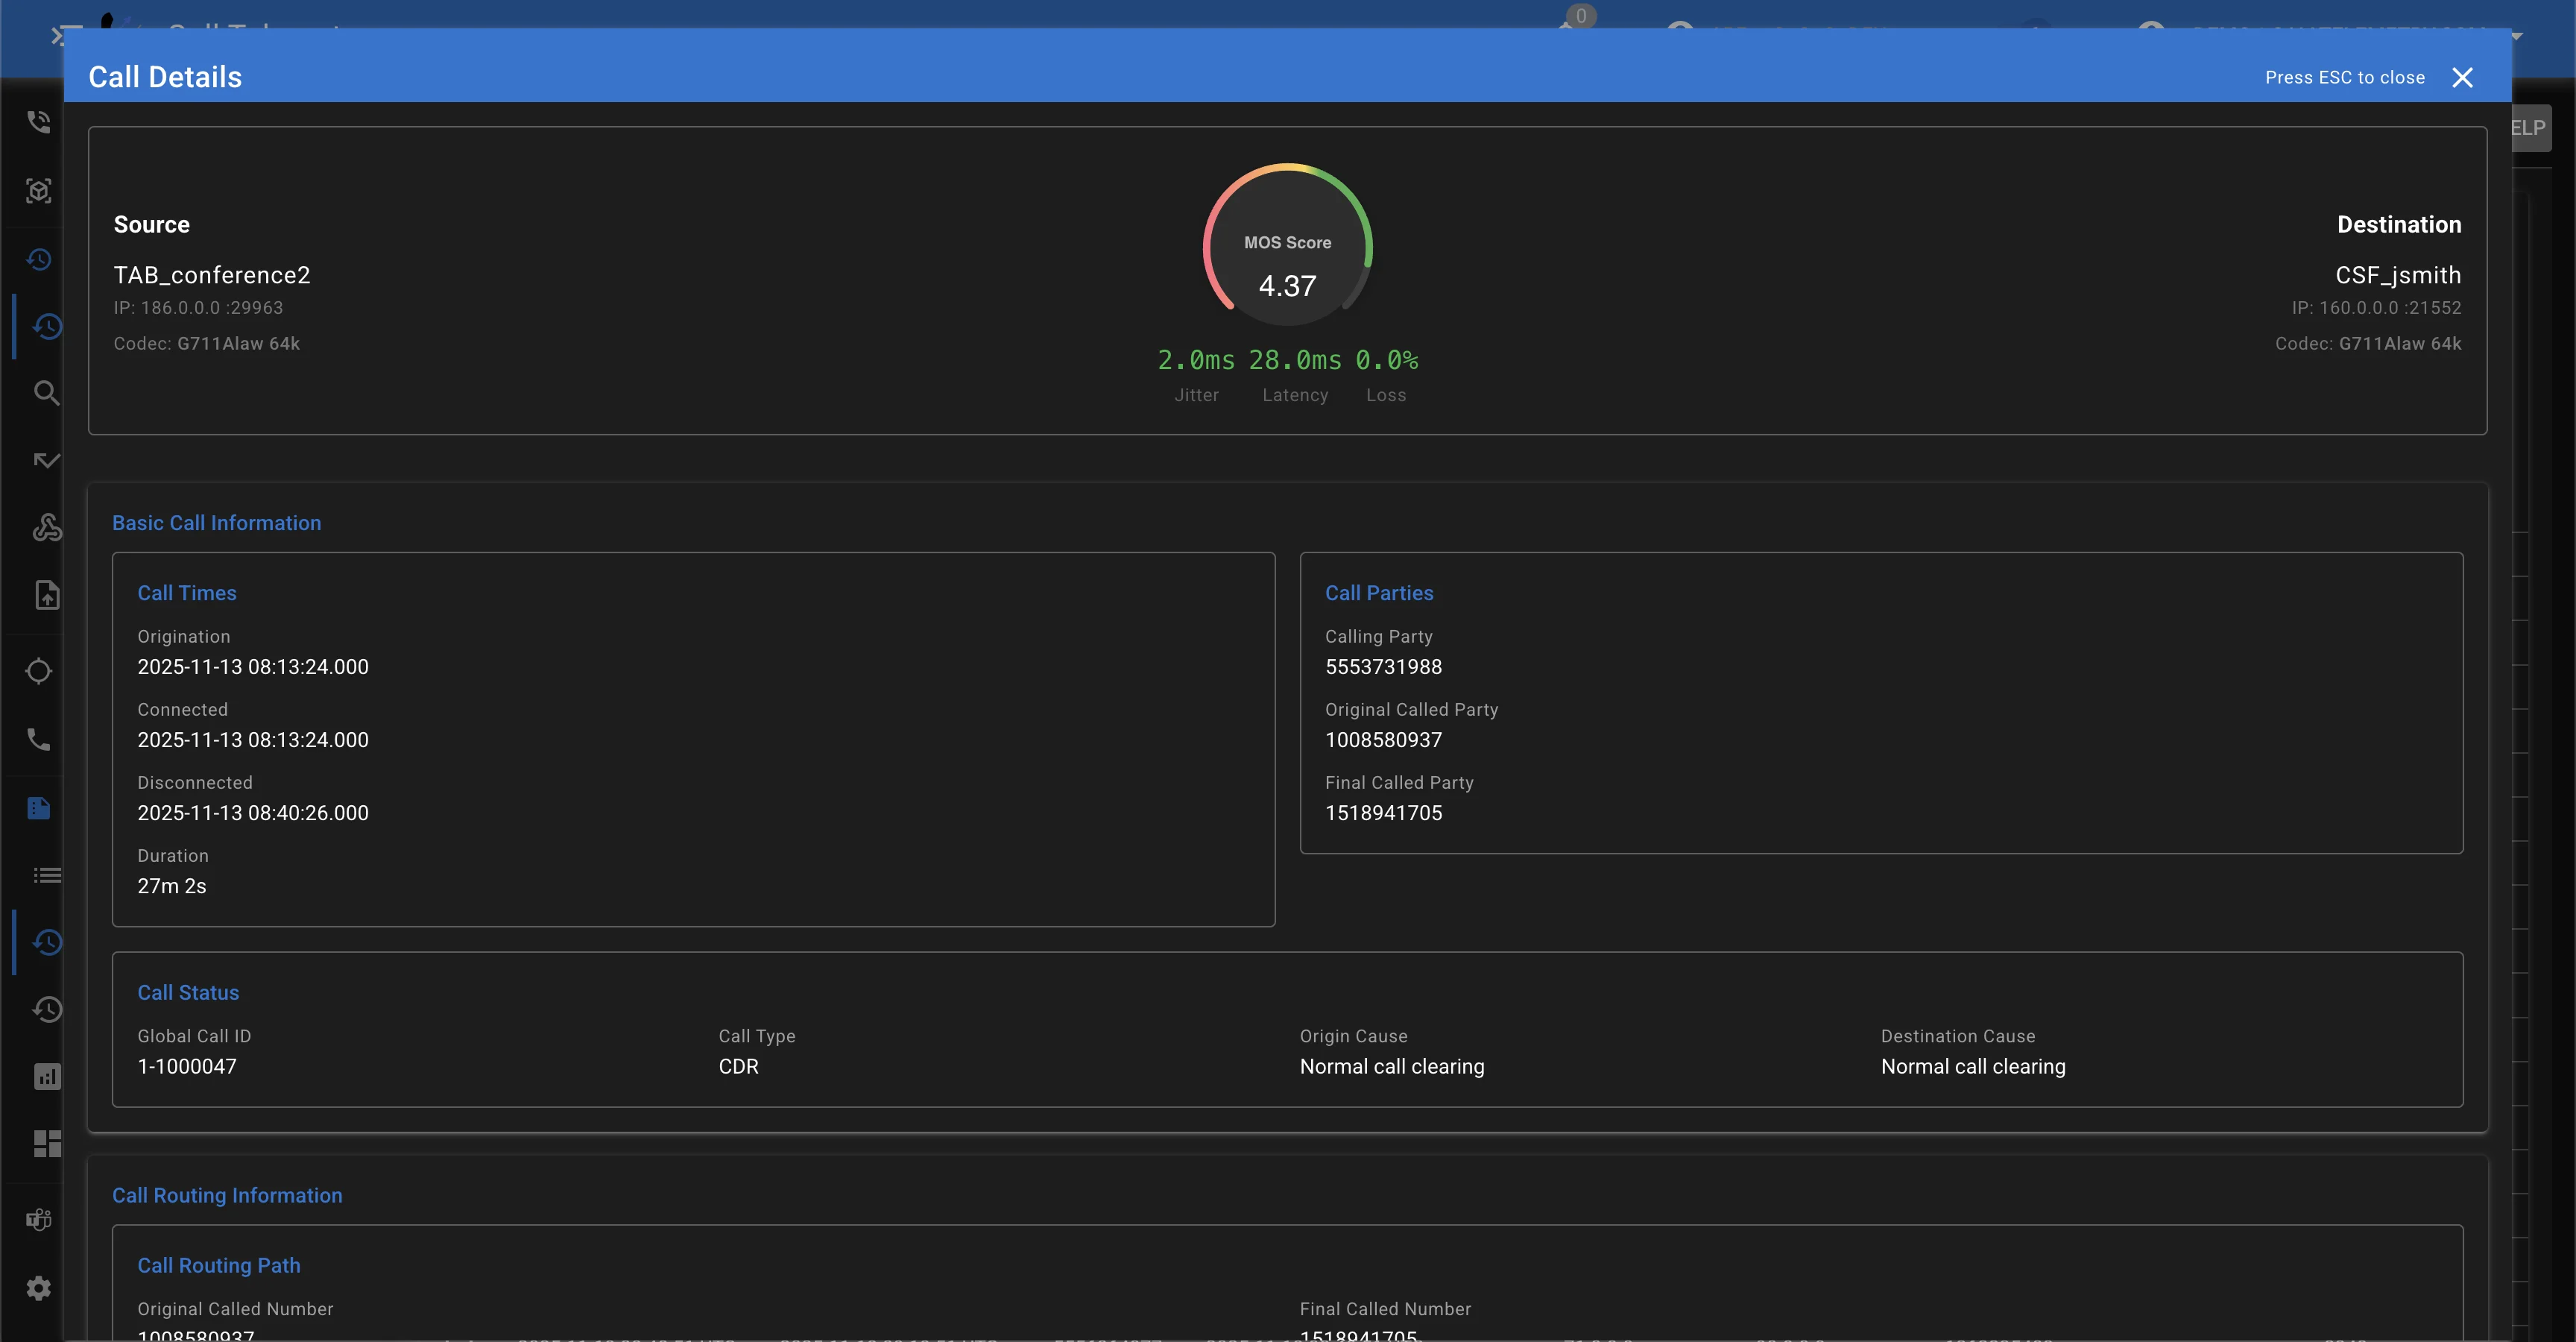Click Disconnected time 2025-11-13 08:40:26.000
The image size is (2576, 1342).
pyautogui.click(x=253, y=813)
